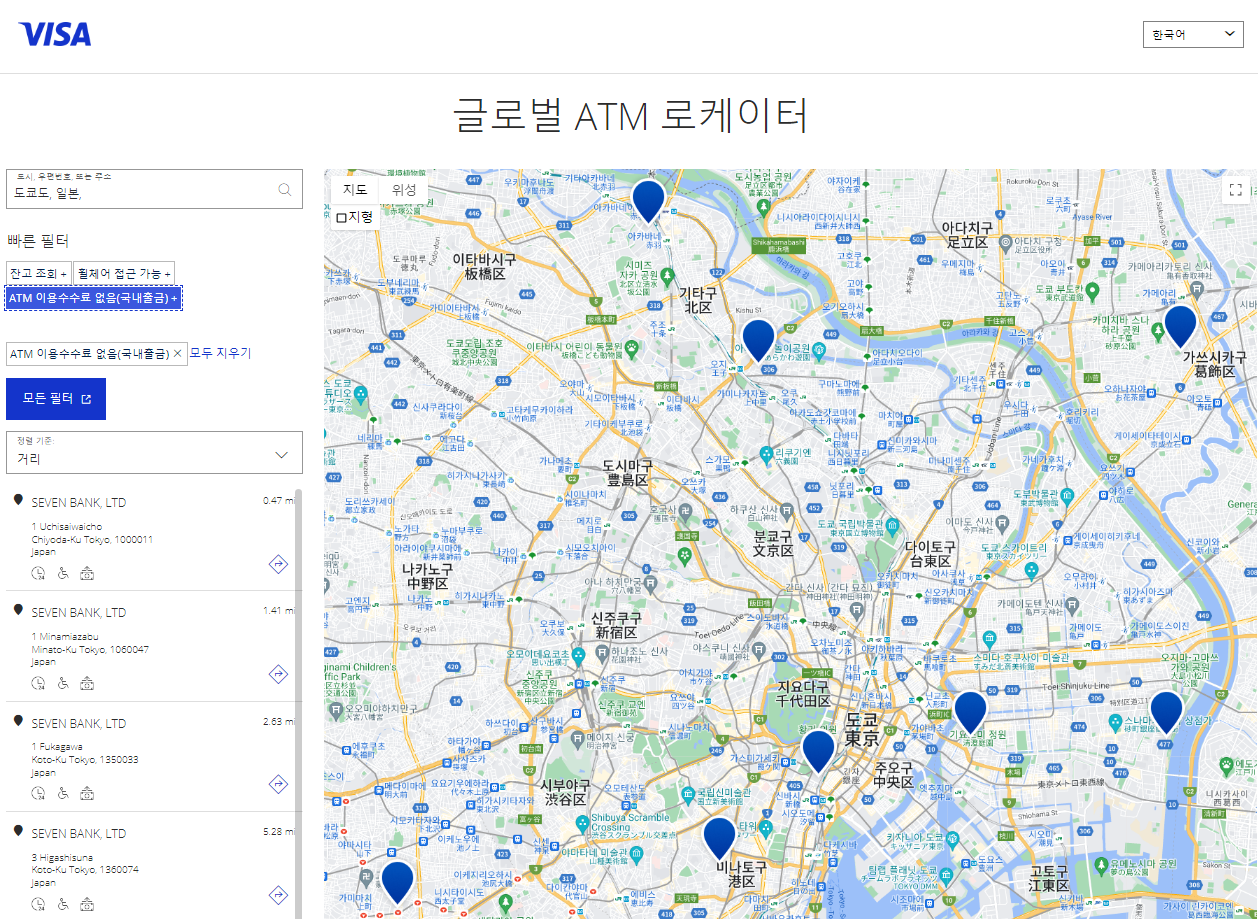1258x919 pixels.
Task: Click the wheelchair icon for 1 Uchisaiwaicho
Action: click(x=63, y=573)
